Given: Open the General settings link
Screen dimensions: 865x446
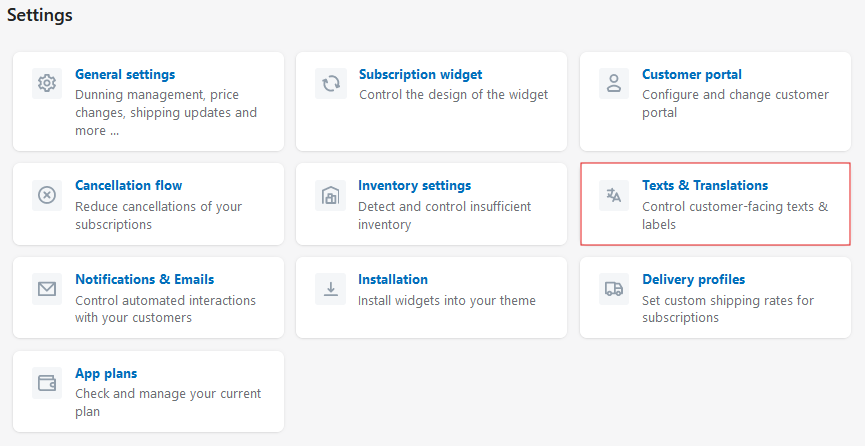Looking at the screenshot, I should point(125,75).
